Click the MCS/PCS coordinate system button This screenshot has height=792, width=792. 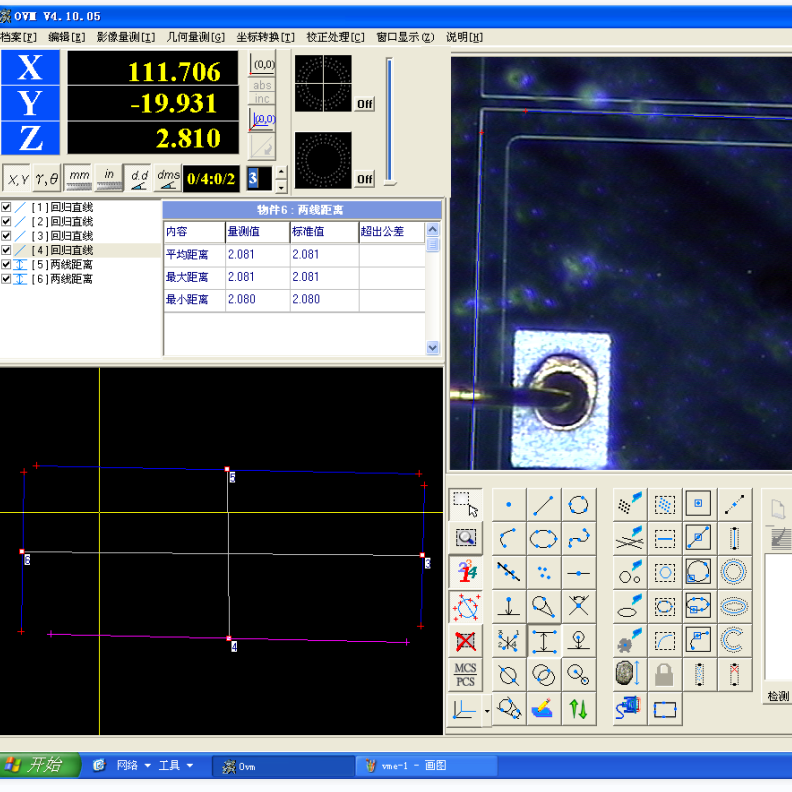(x=465, y=675)
